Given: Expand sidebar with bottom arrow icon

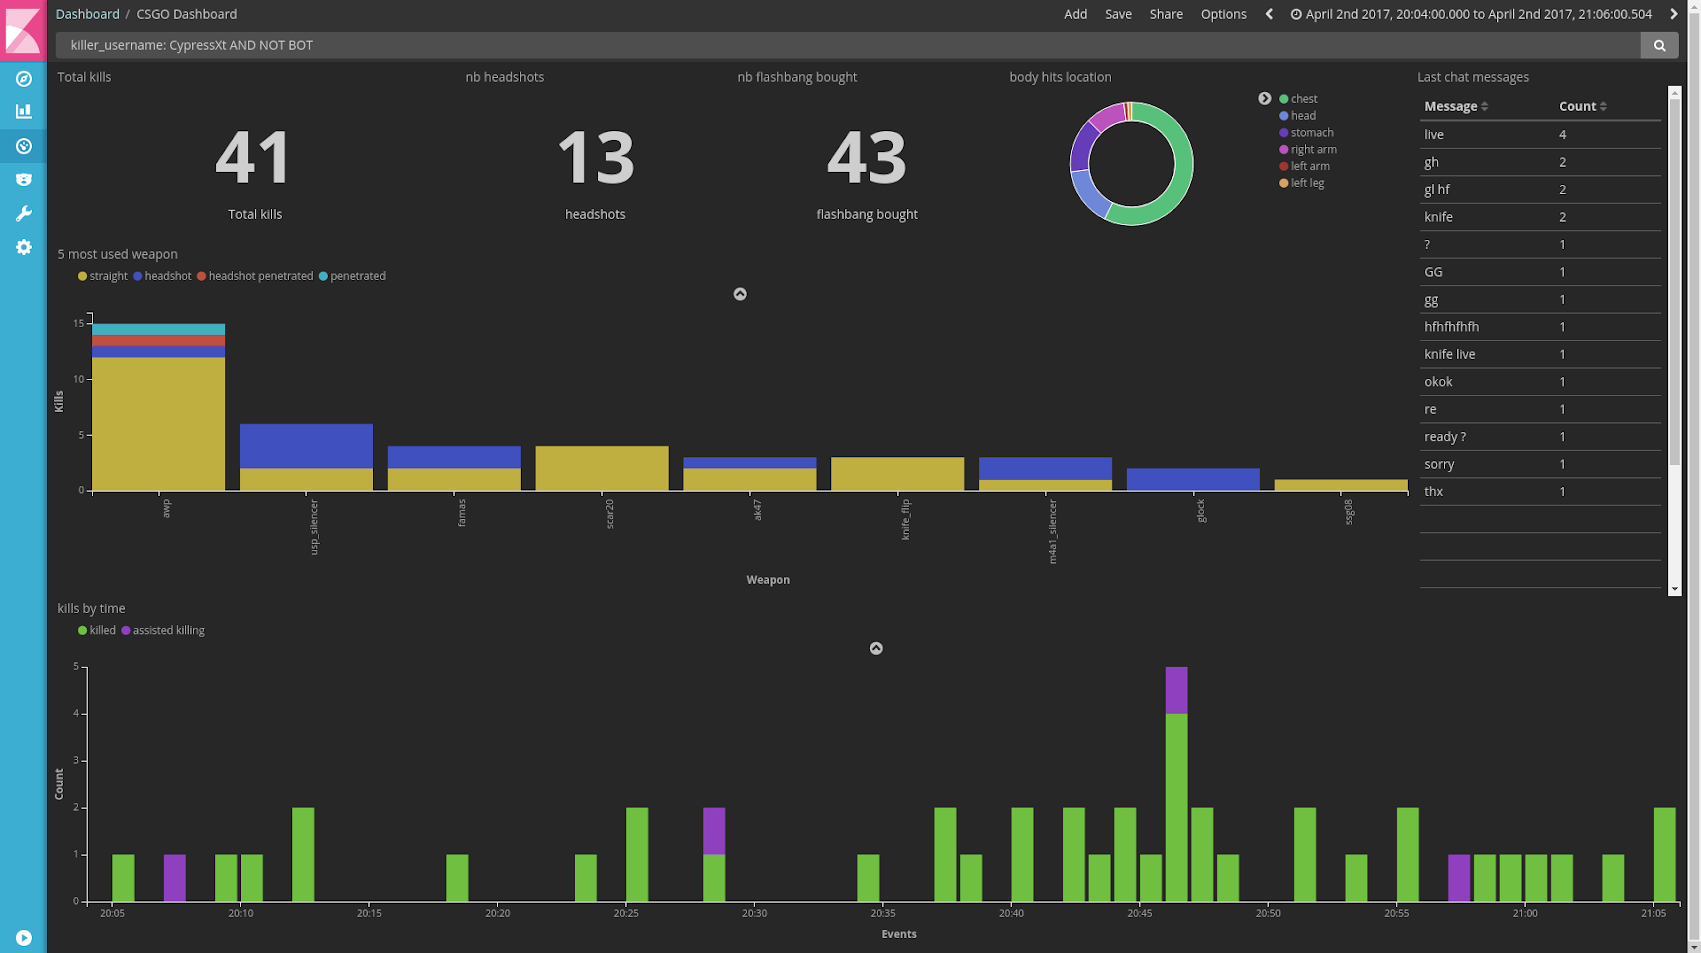Looking at the screenshot, I should pyautogui.click(x=23, y=938).
